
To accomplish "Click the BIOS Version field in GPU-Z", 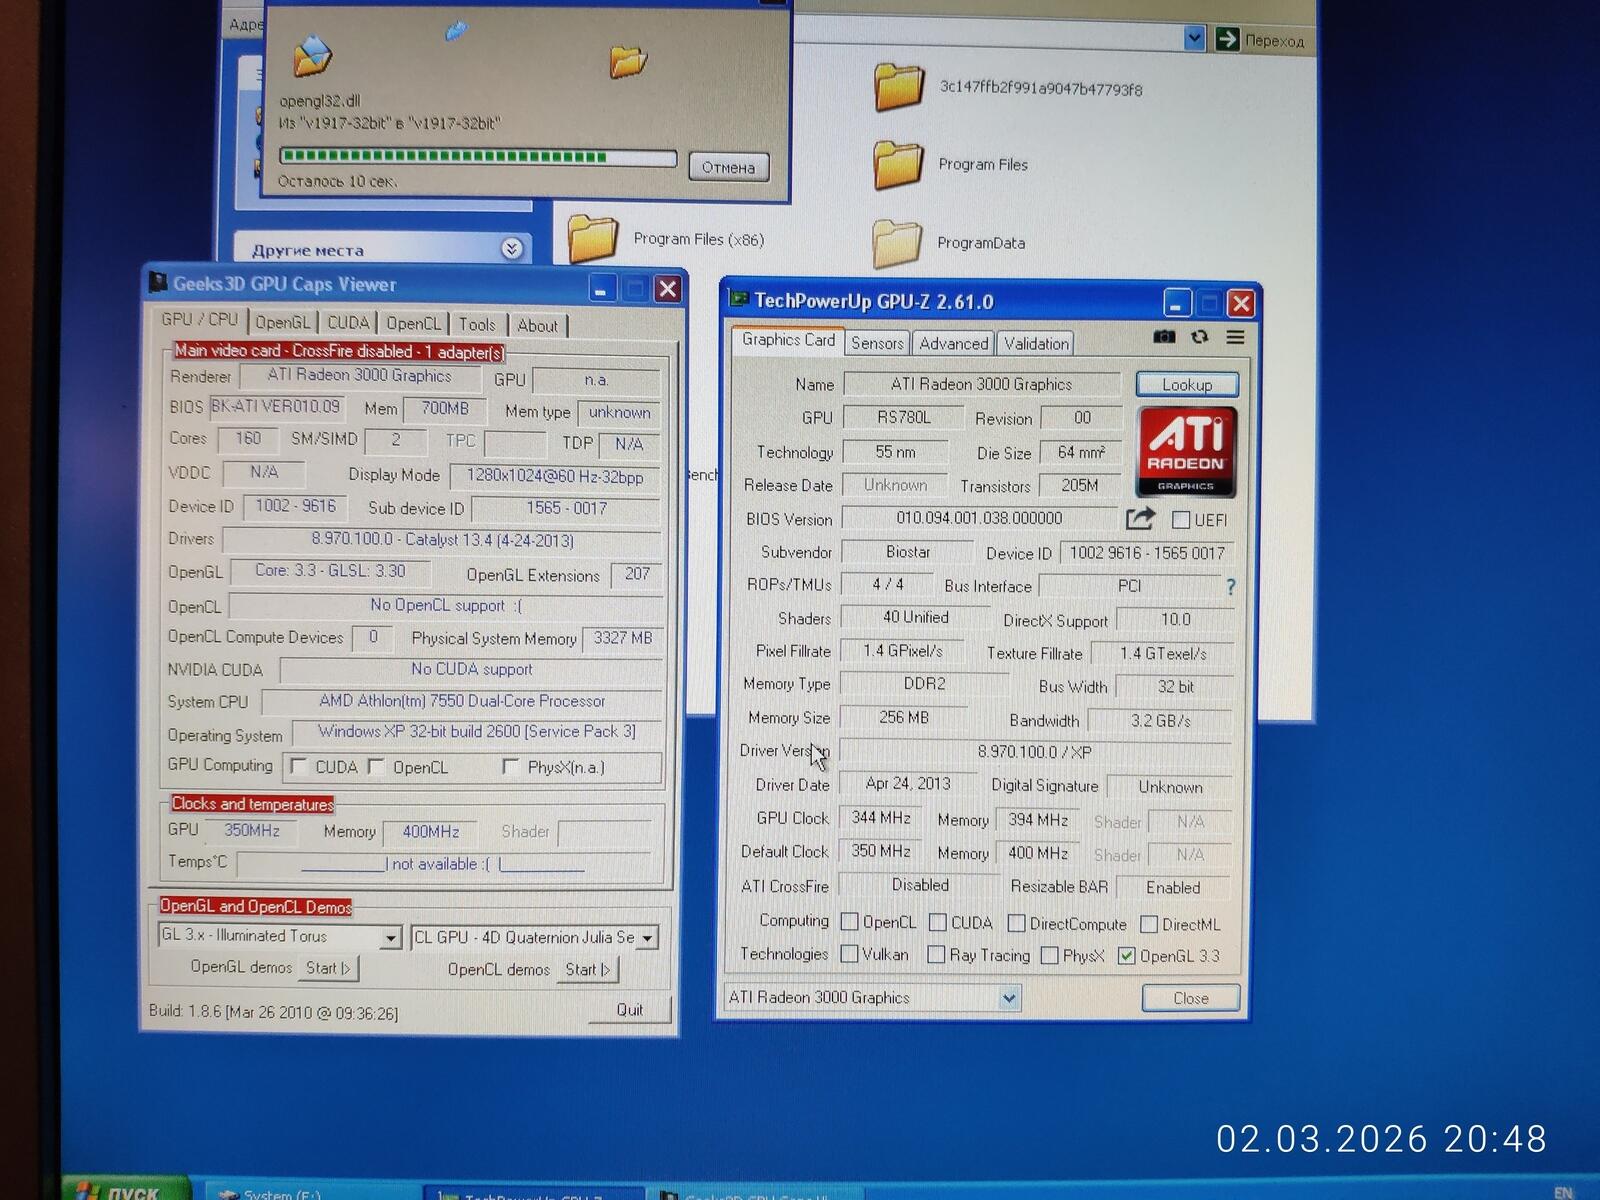I will pos(979,518).
